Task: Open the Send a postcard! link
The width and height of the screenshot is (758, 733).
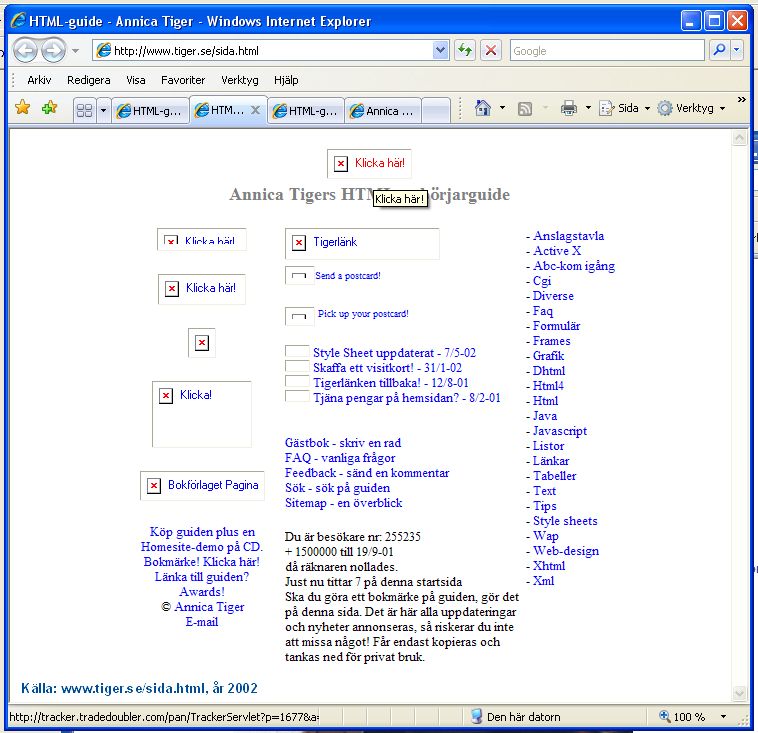Action: pyautogui.click(x=348, y=276)
